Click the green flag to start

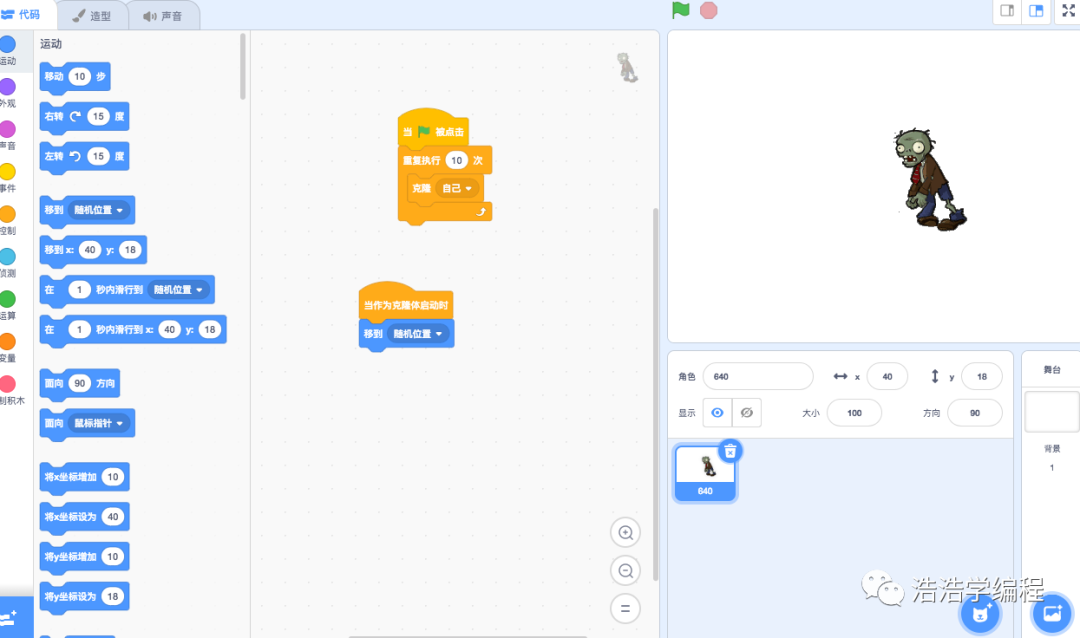(681, 11)
